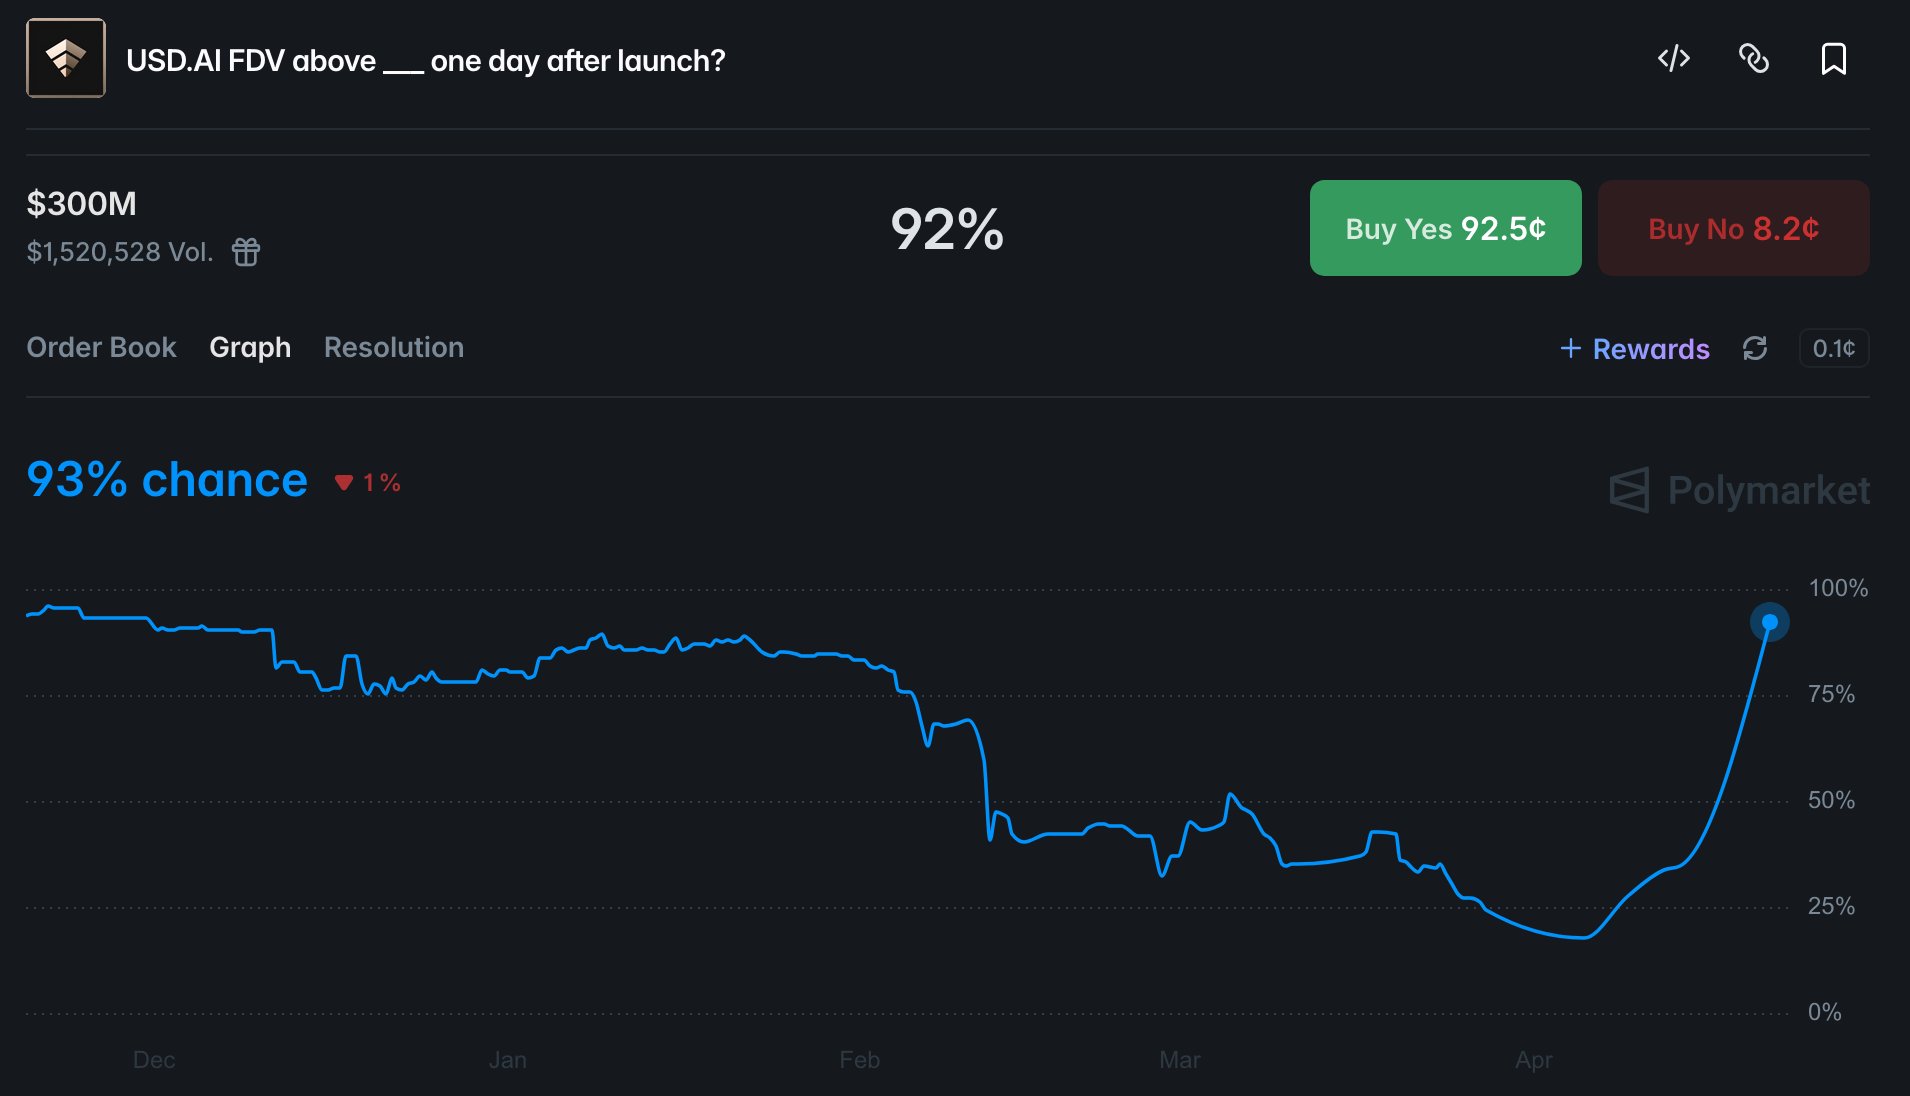Select the Graph tab
Screen dimensions: 1910x1096
pyautogui.click(x=250, y=348)
